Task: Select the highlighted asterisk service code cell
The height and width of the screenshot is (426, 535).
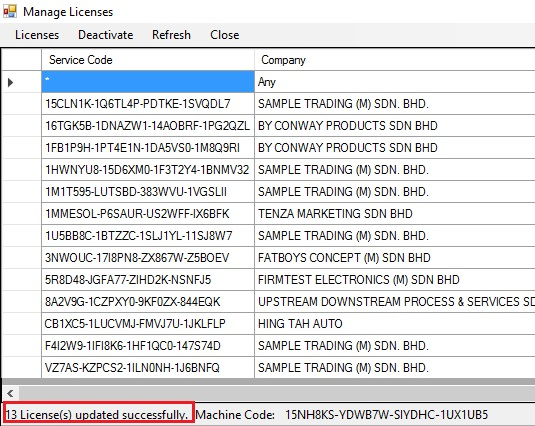Action: [148, 82]
